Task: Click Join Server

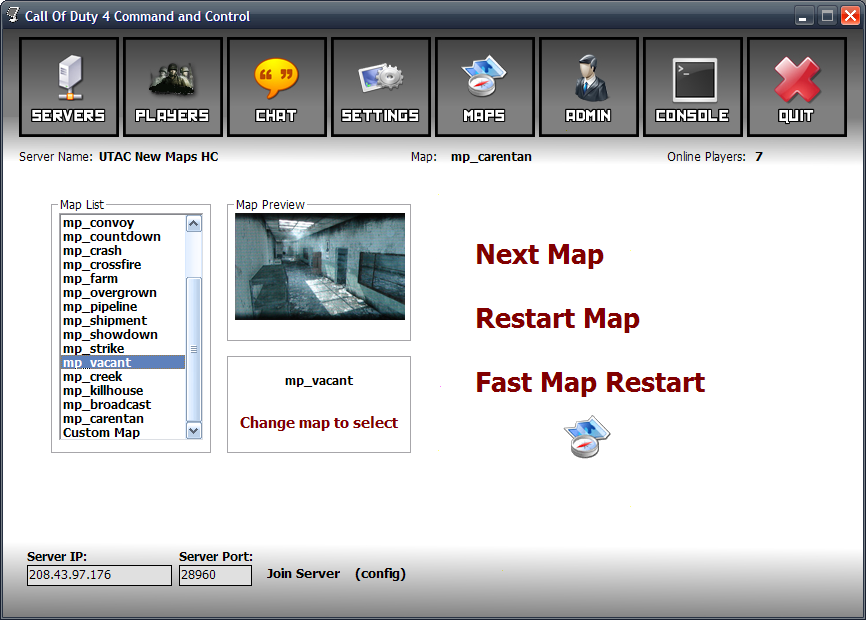Action: [303, 574]
